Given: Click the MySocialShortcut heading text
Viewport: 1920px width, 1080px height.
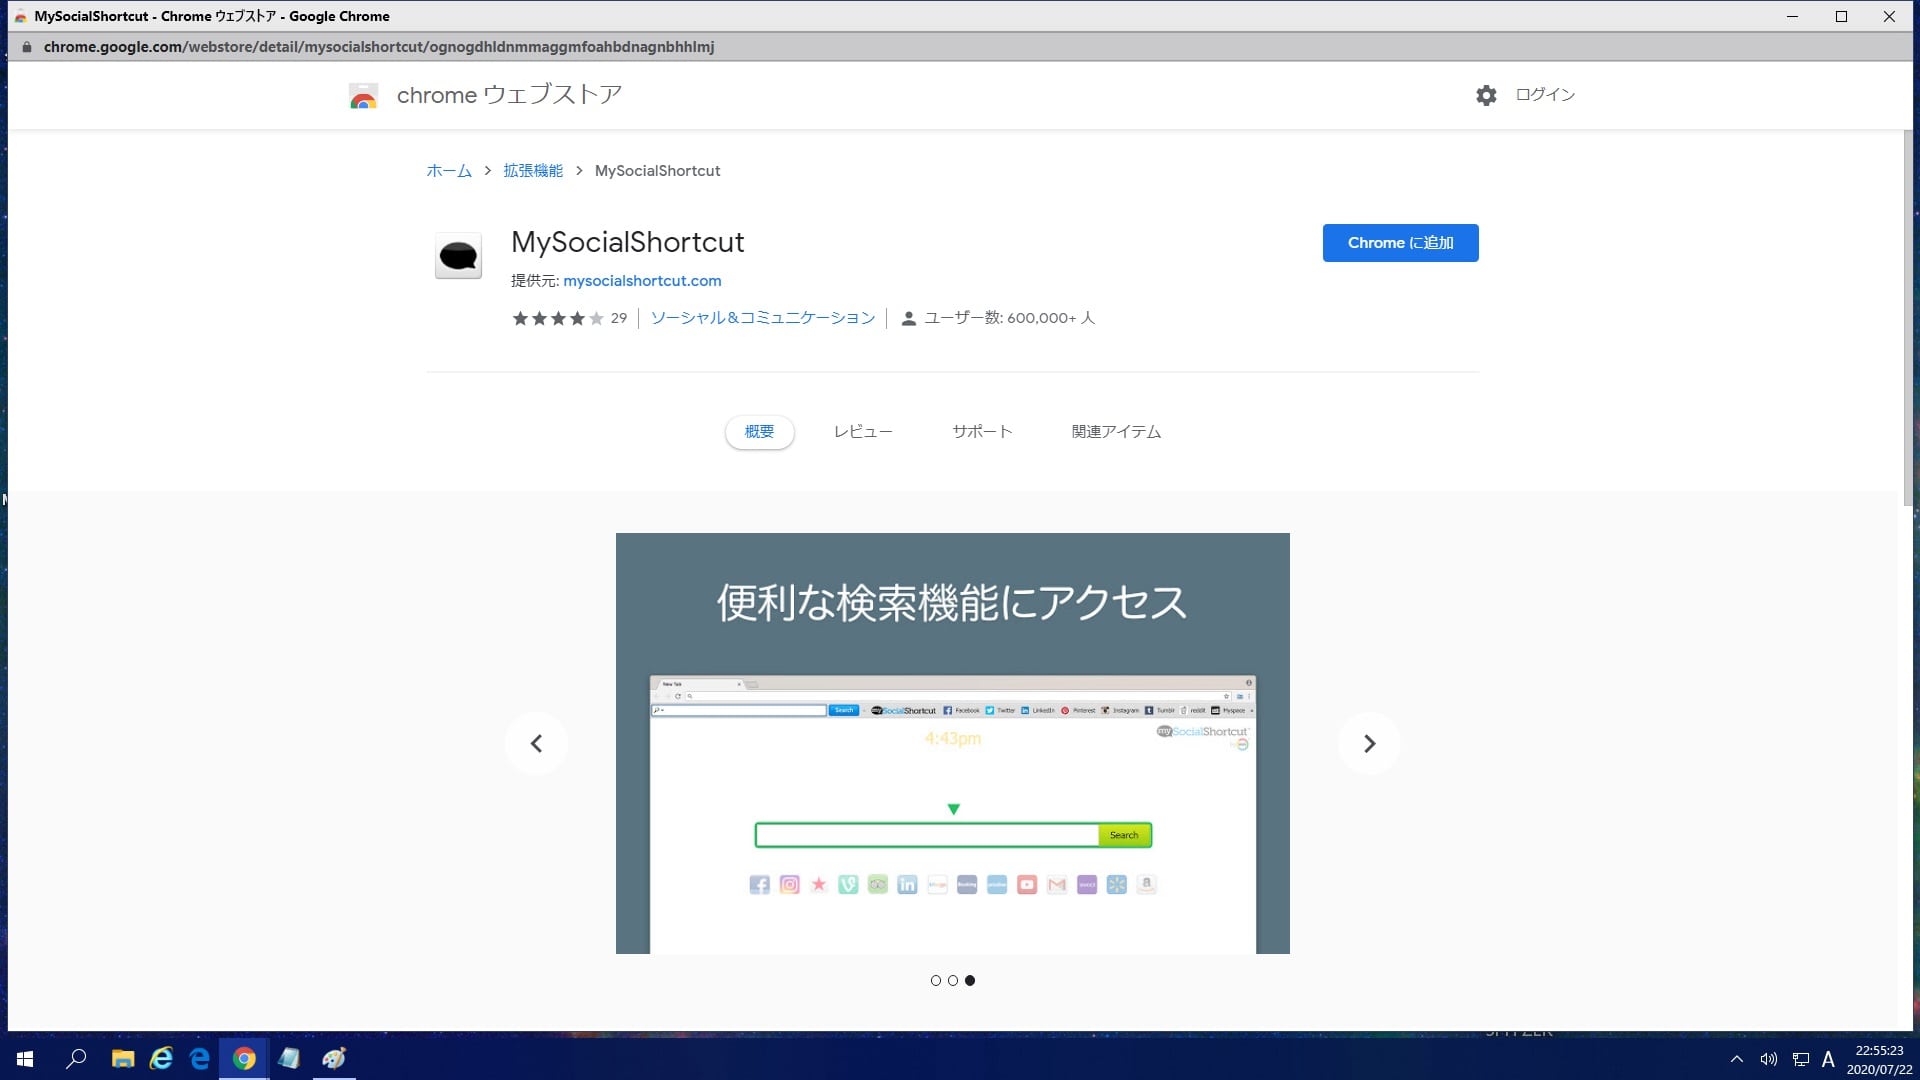Looking at the screenshot, I should tap(628, 242).
